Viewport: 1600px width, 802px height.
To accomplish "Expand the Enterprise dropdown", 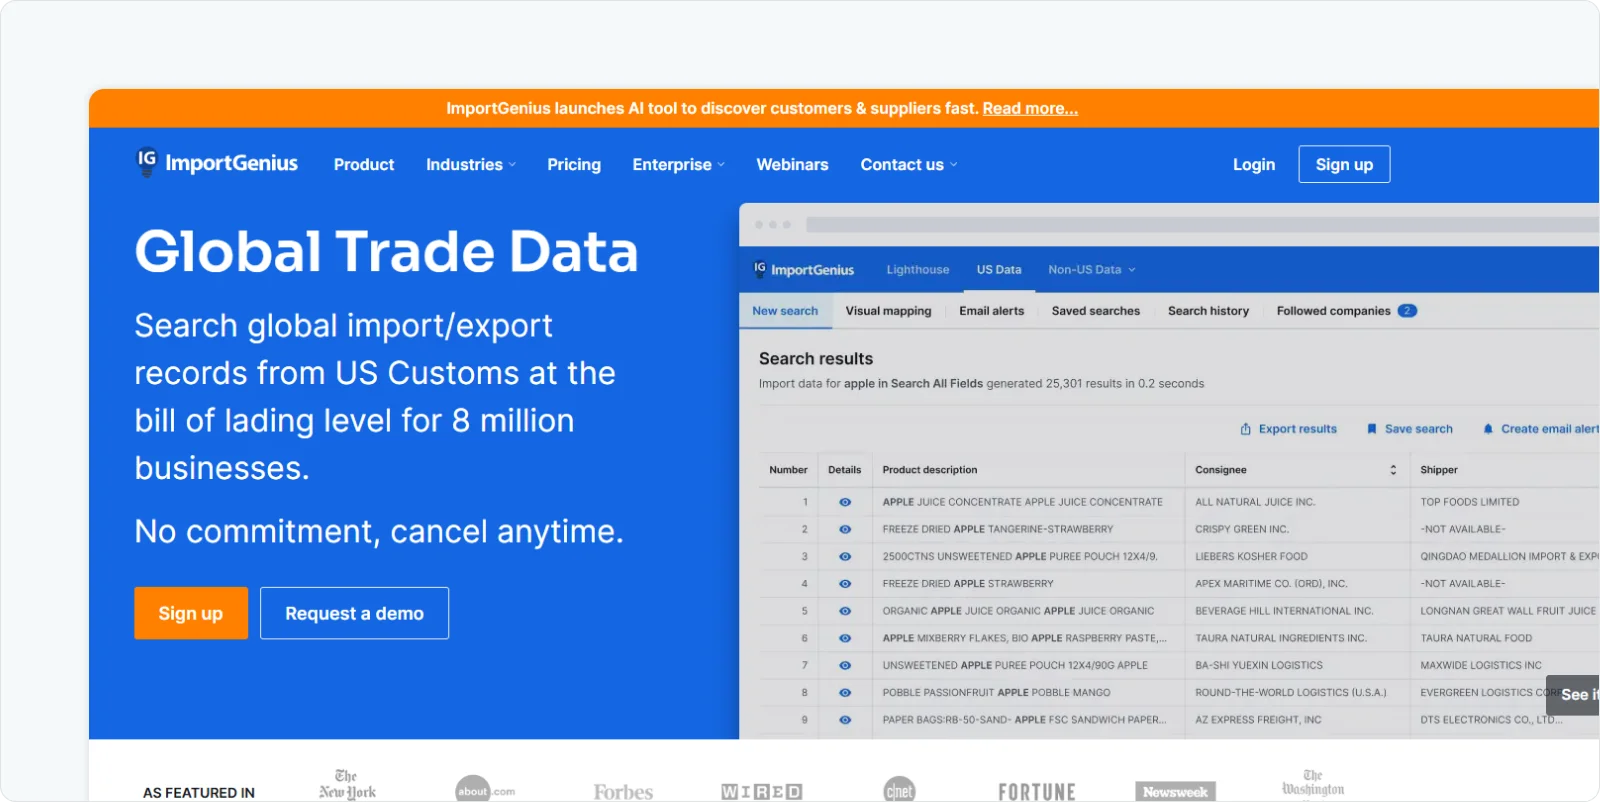I will [x=679, y=165].
